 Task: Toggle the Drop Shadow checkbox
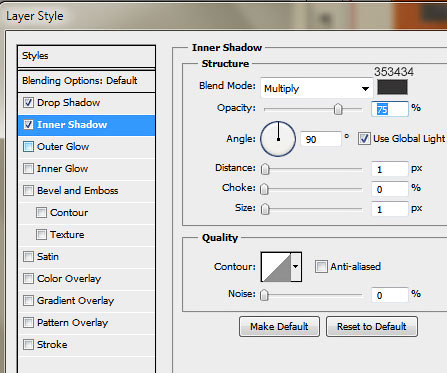pos(28,102)
